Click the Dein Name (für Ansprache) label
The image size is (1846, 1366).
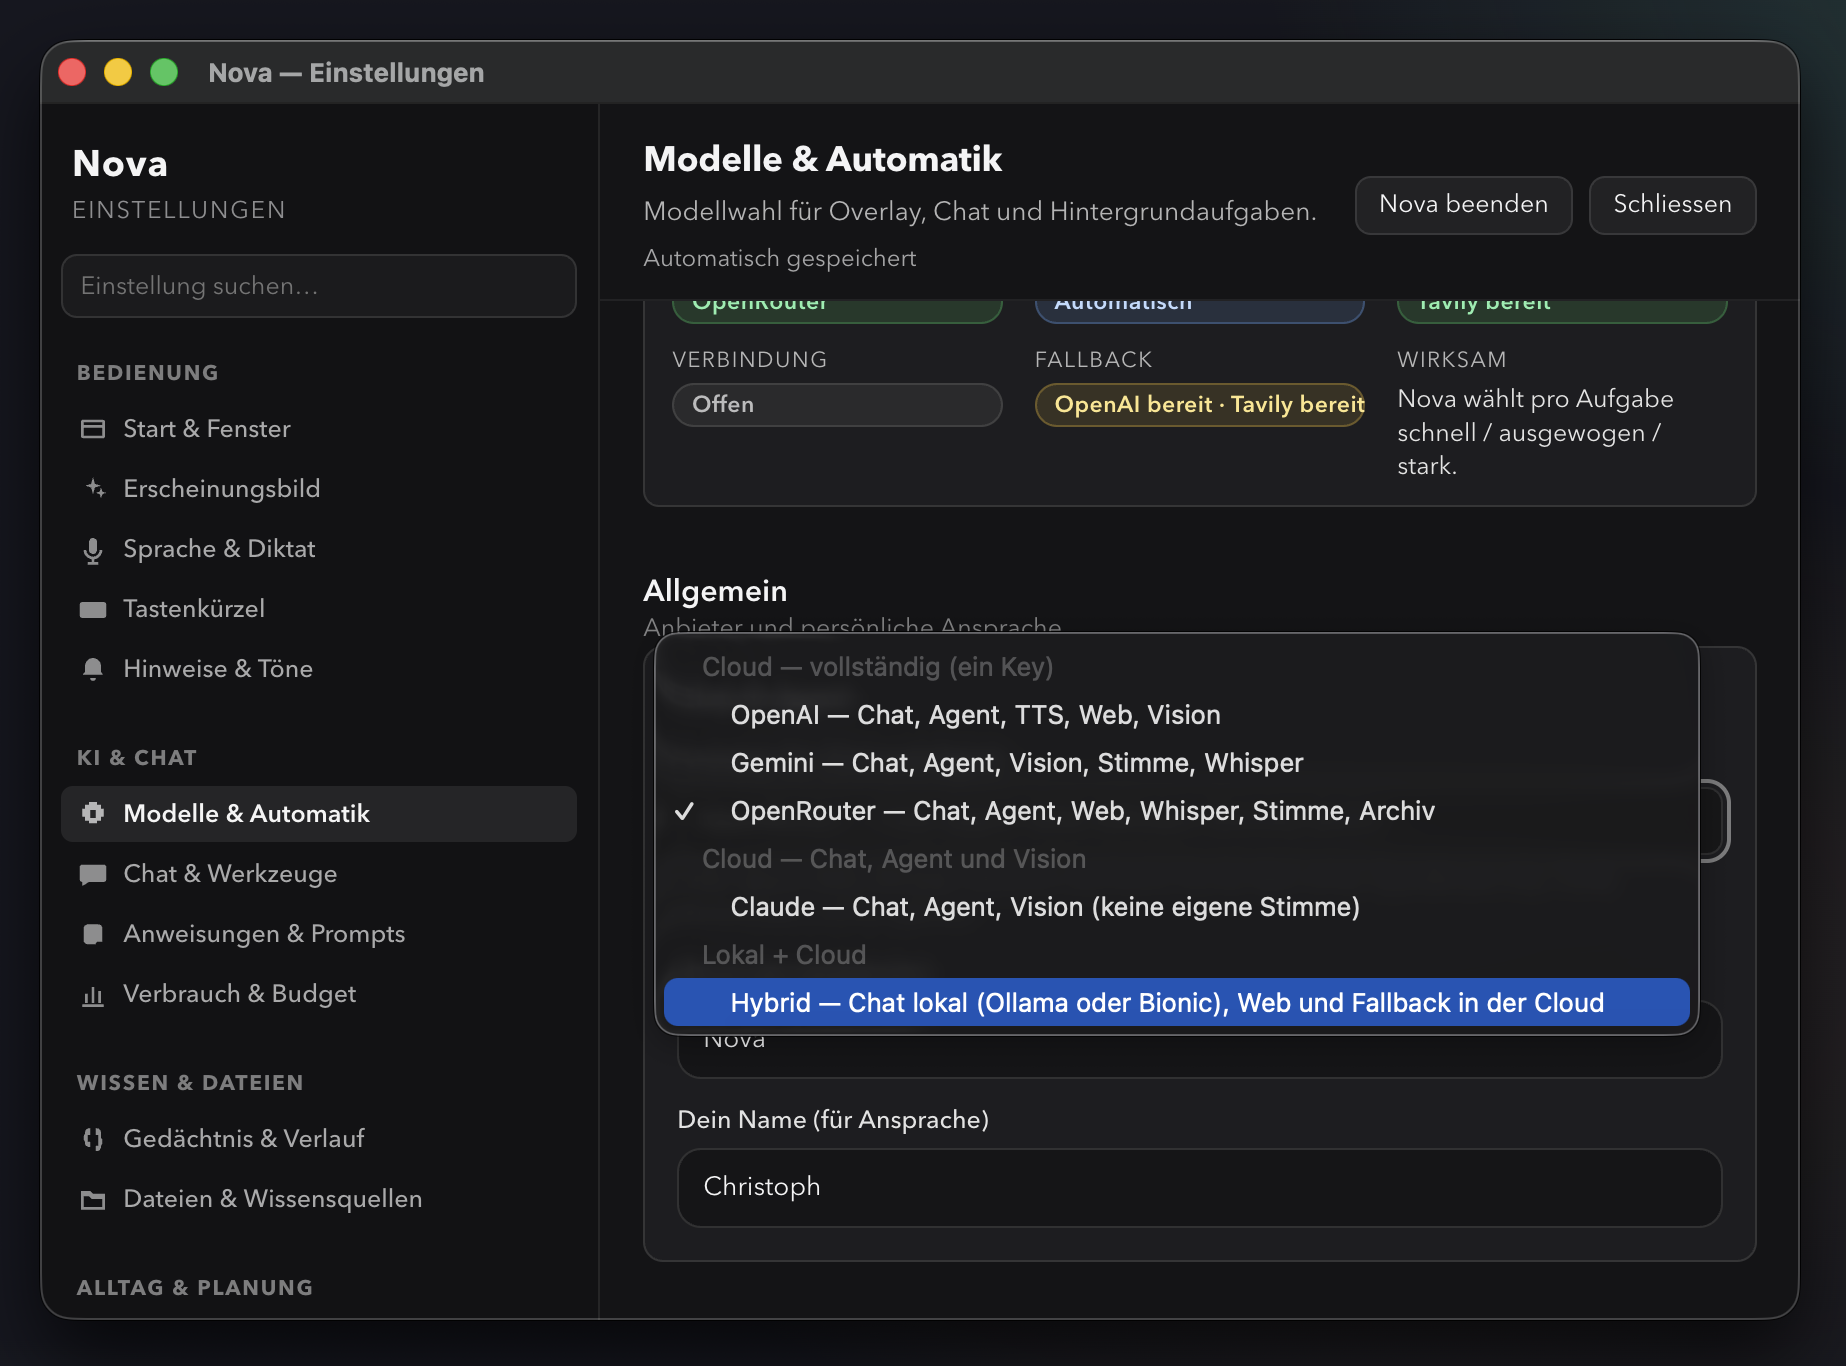pyautogui.click(x=833, y=1120)
